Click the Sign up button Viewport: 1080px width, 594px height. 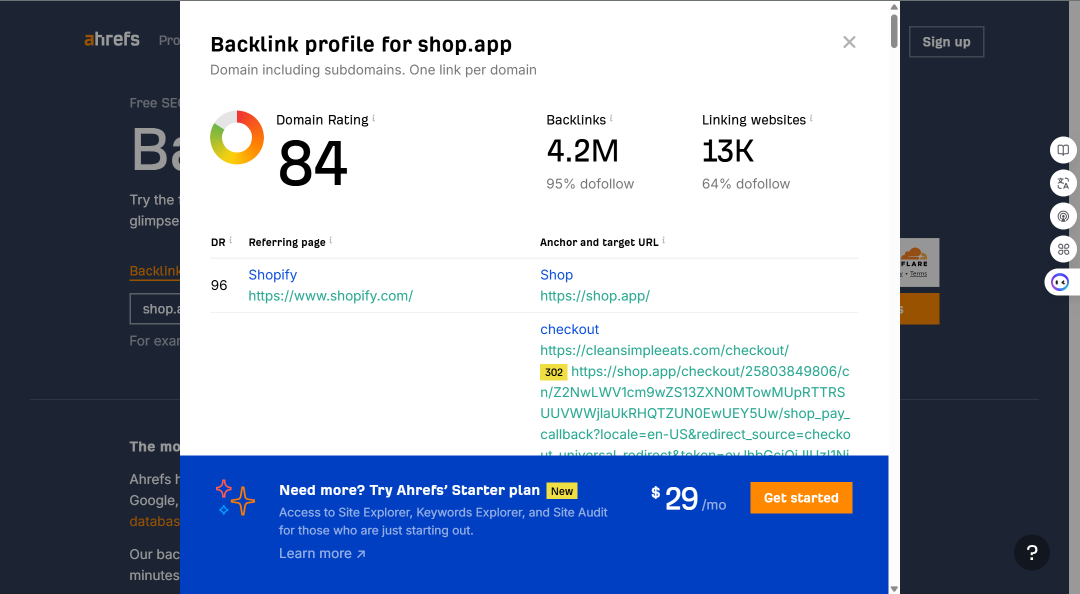[946, 42]
